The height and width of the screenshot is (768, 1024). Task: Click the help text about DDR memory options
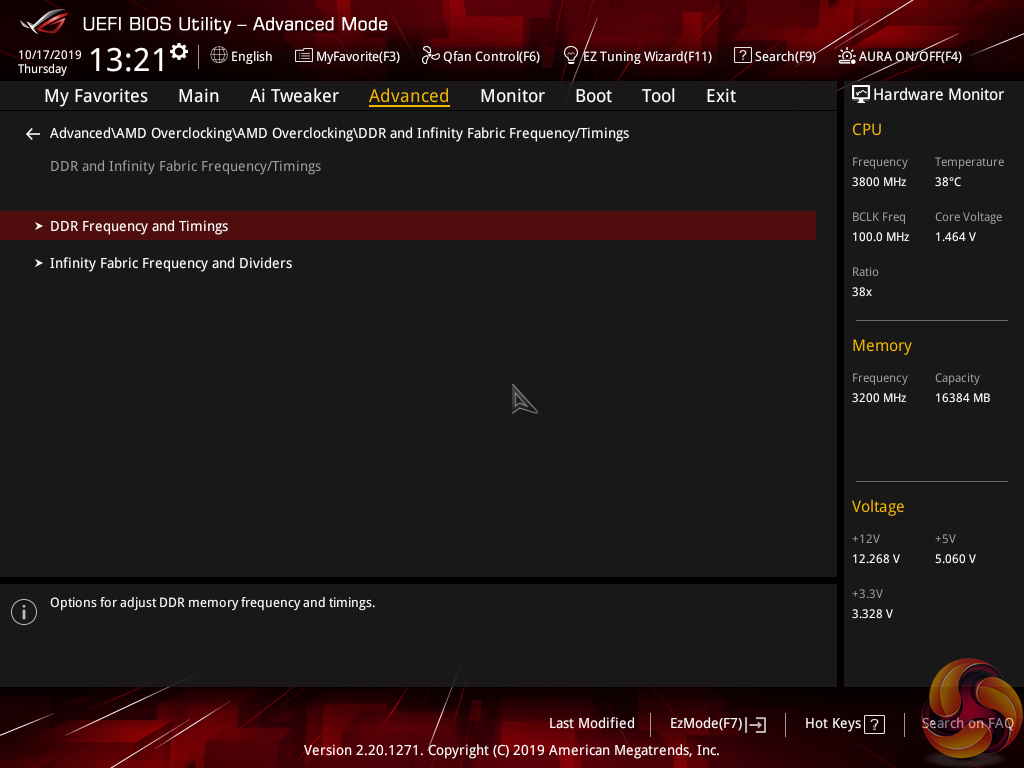(x=213, y=603)
